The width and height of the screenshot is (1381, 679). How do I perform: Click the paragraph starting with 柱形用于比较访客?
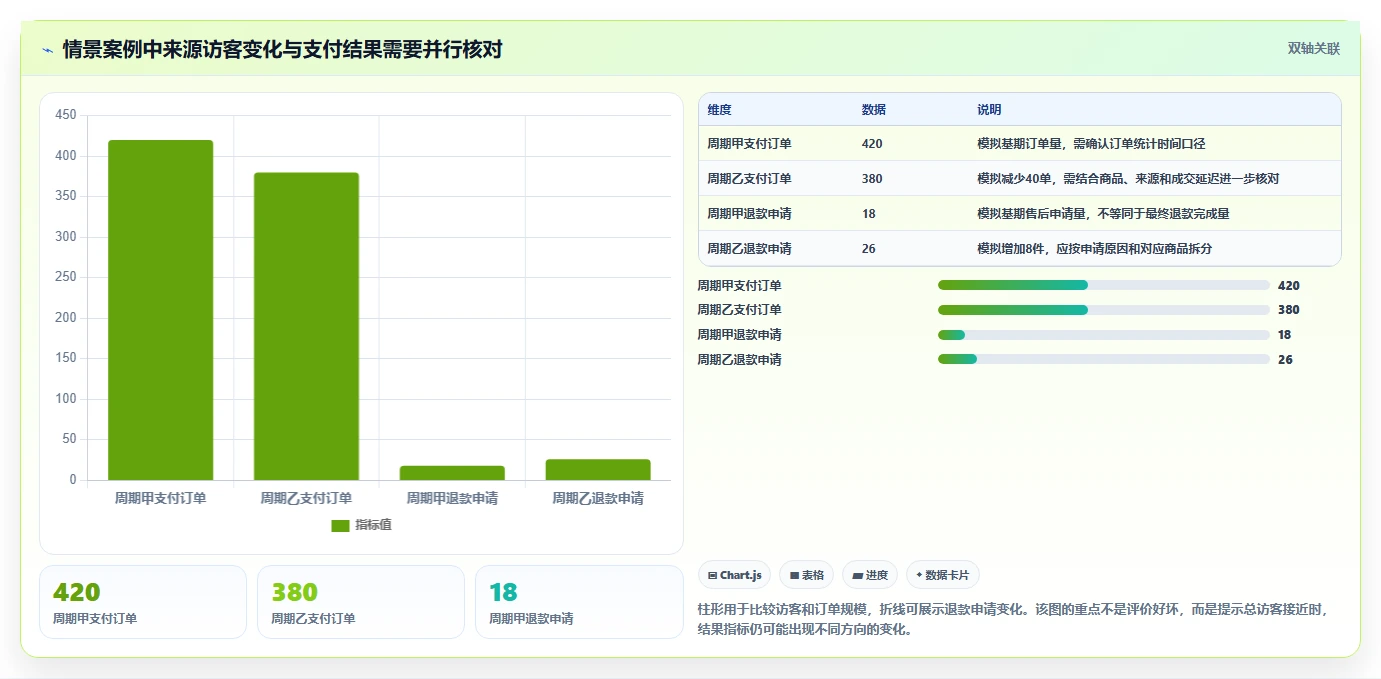[x=1013, y=619]
